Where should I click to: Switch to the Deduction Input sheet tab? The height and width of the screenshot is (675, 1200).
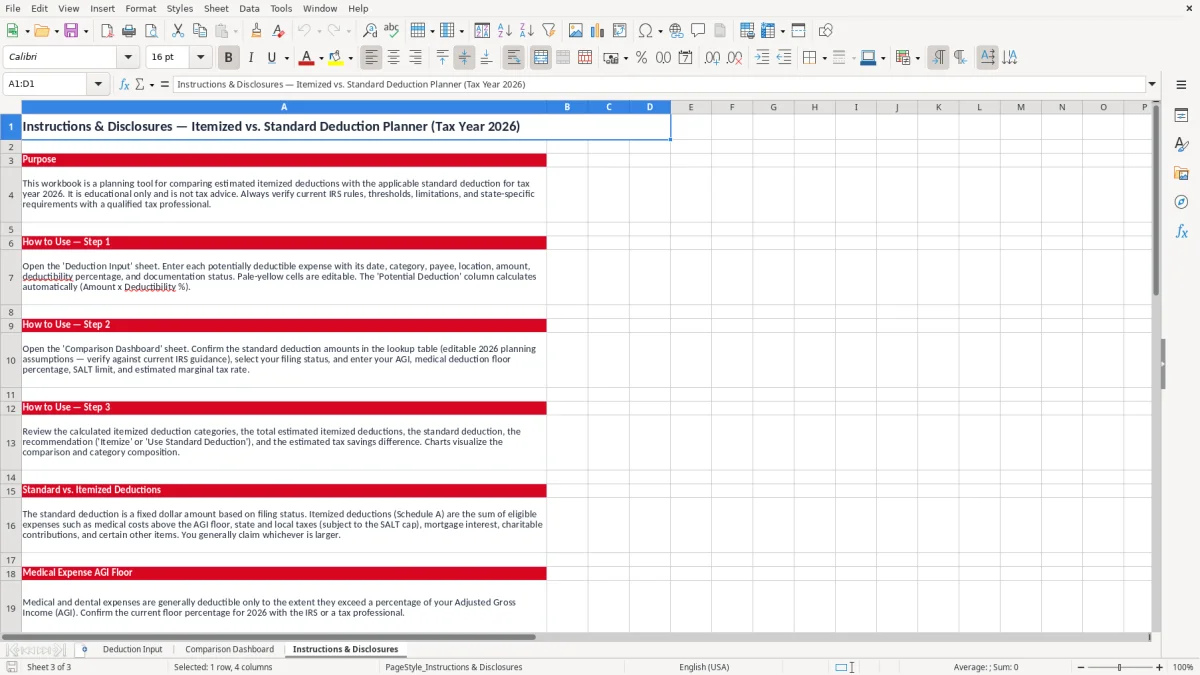point(132,649)
